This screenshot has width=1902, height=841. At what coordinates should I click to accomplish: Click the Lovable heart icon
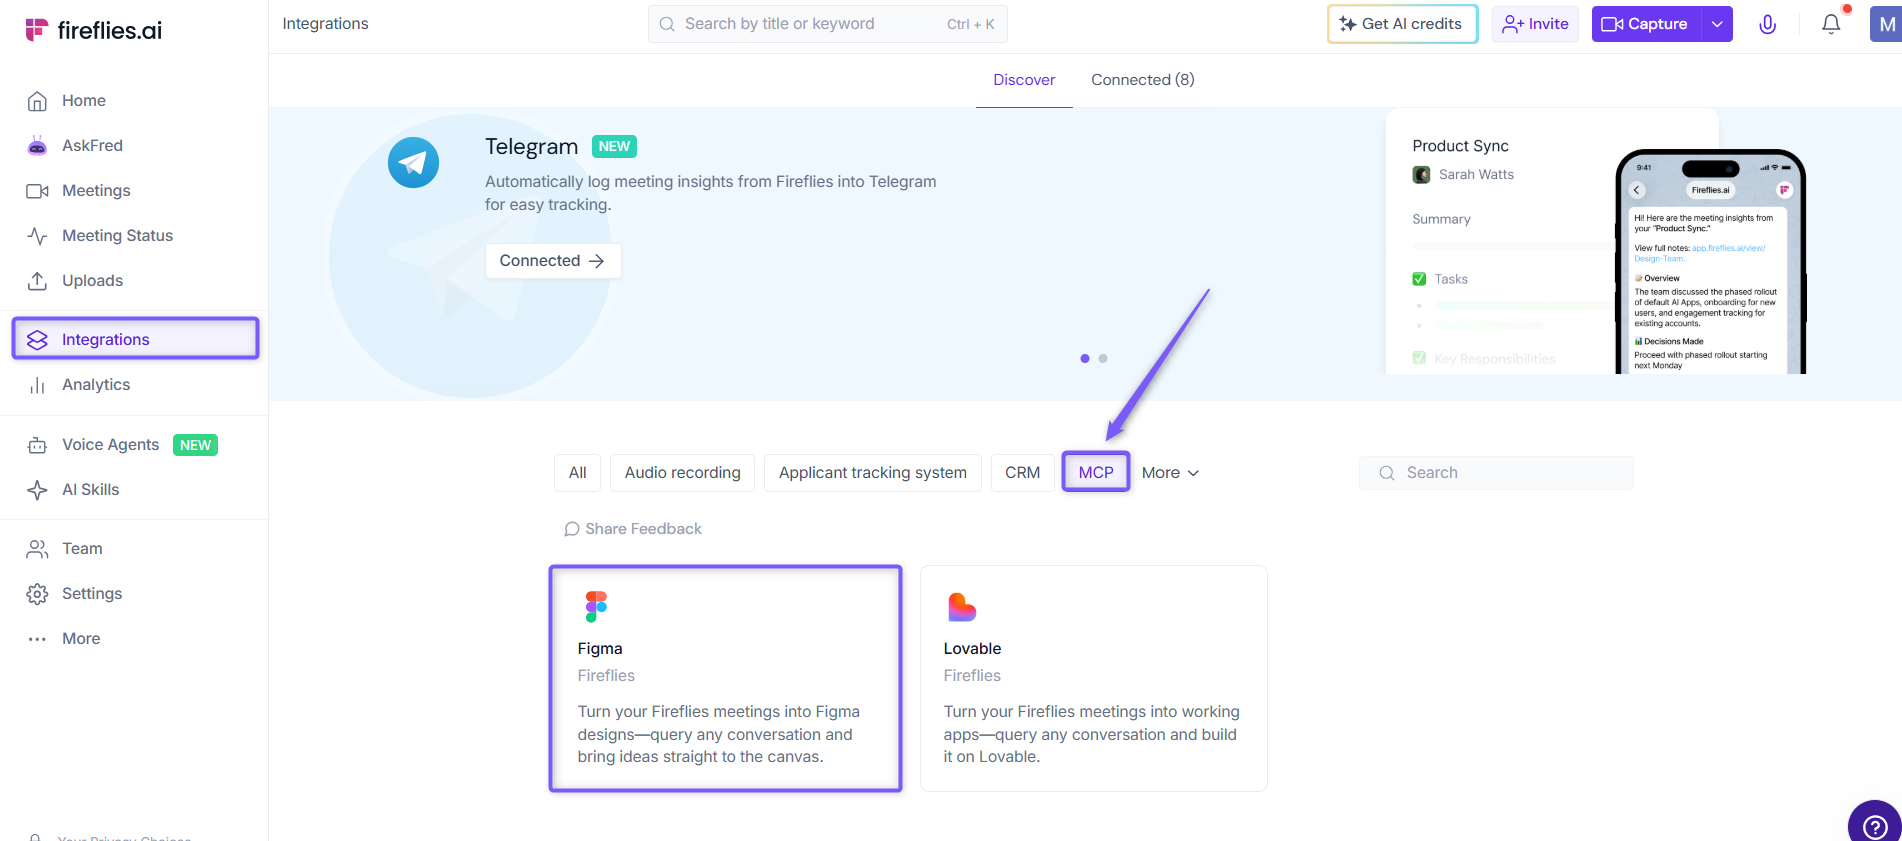pyautogui.click(x=961, y=607)
